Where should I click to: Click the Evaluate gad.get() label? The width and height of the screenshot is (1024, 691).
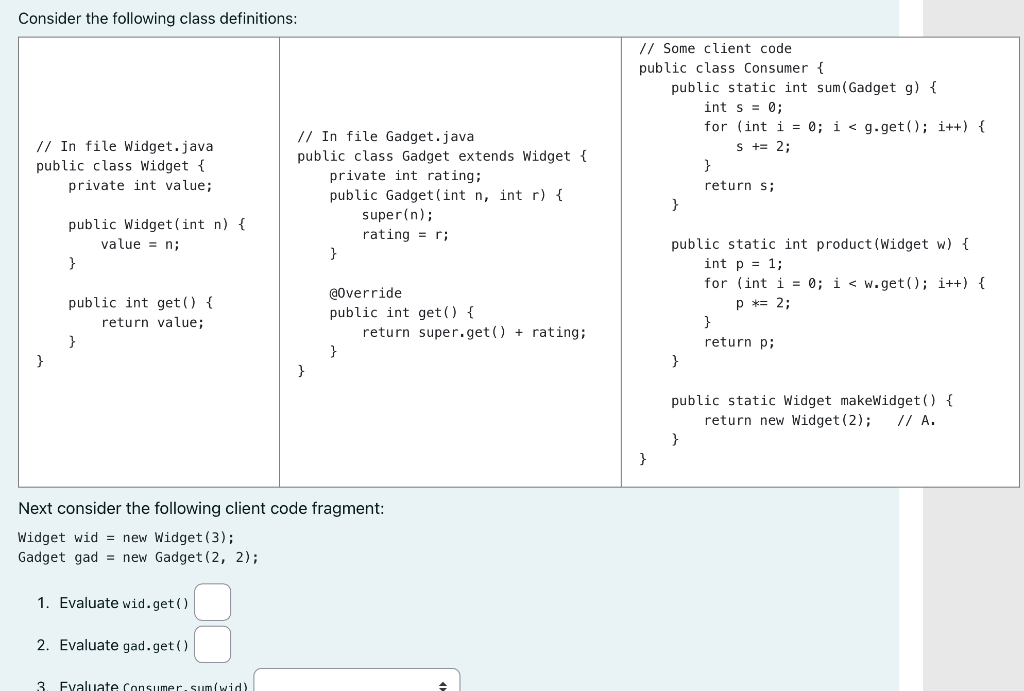123,644
